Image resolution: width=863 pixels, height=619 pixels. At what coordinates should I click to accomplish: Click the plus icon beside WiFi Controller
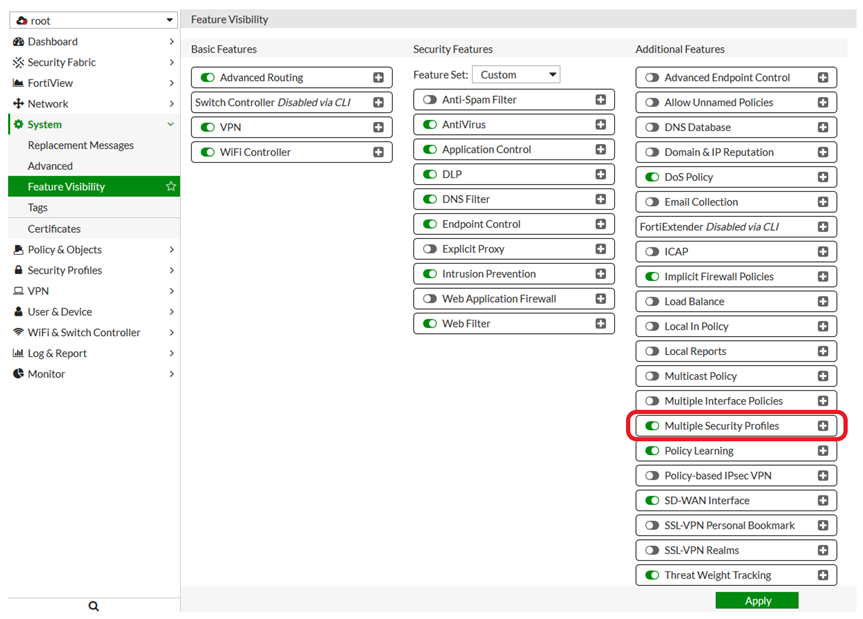click(x=379, y=153)
